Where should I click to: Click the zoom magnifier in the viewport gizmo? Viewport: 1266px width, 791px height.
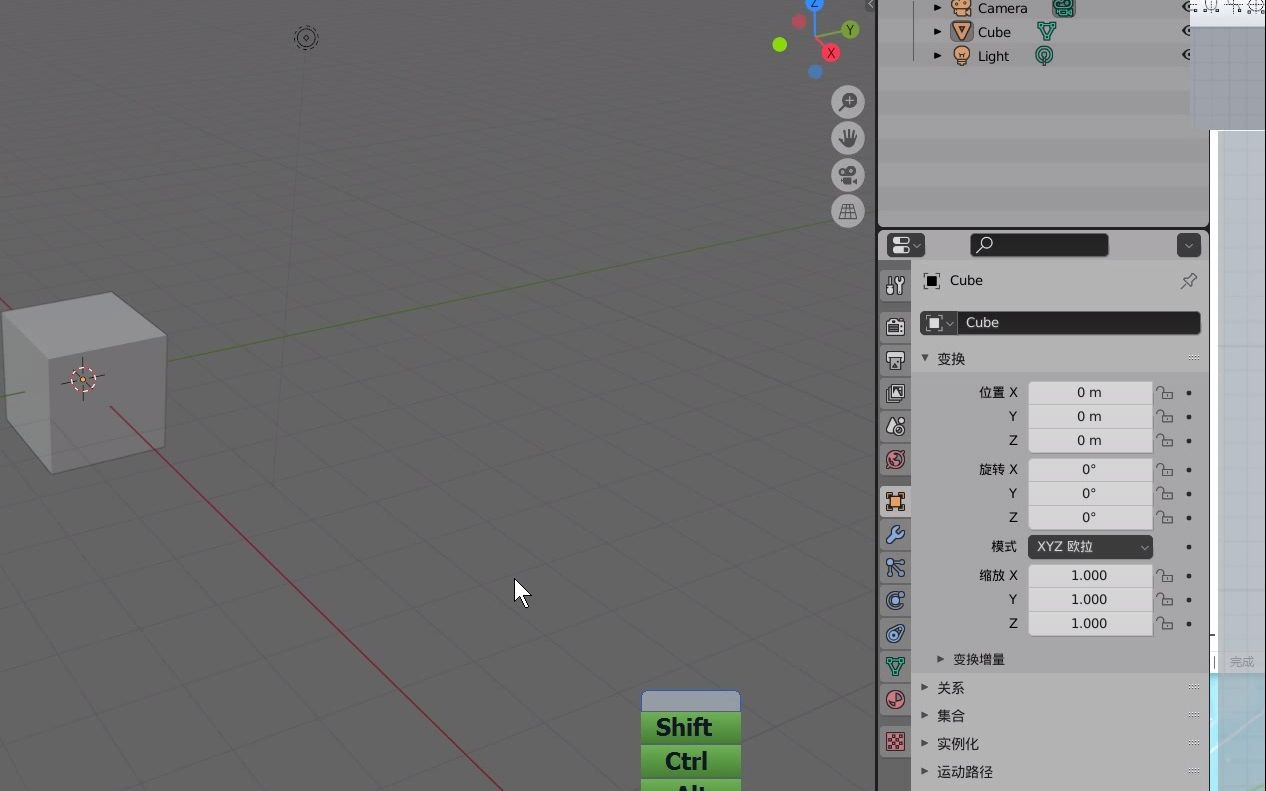tap(847, 101)
